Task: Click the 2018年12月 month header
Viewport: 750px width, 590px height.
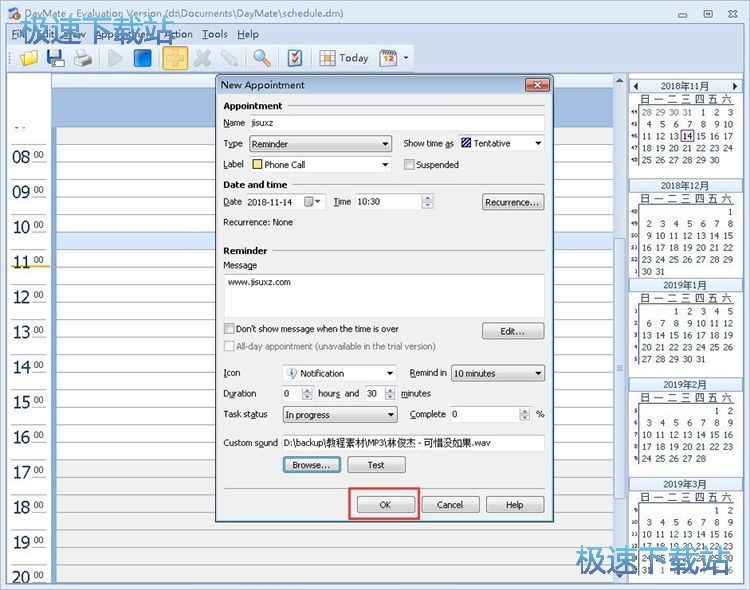Action: (x=685, y=186)
